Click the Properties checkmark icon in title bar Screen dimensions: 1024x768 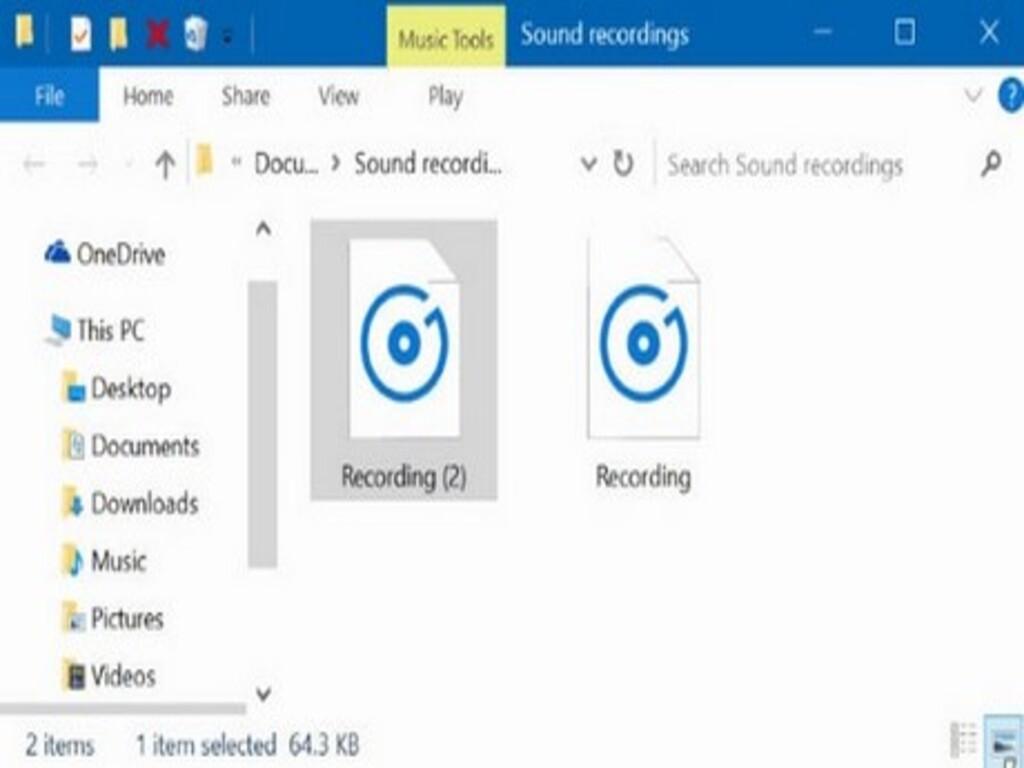[x=80, y=35]
